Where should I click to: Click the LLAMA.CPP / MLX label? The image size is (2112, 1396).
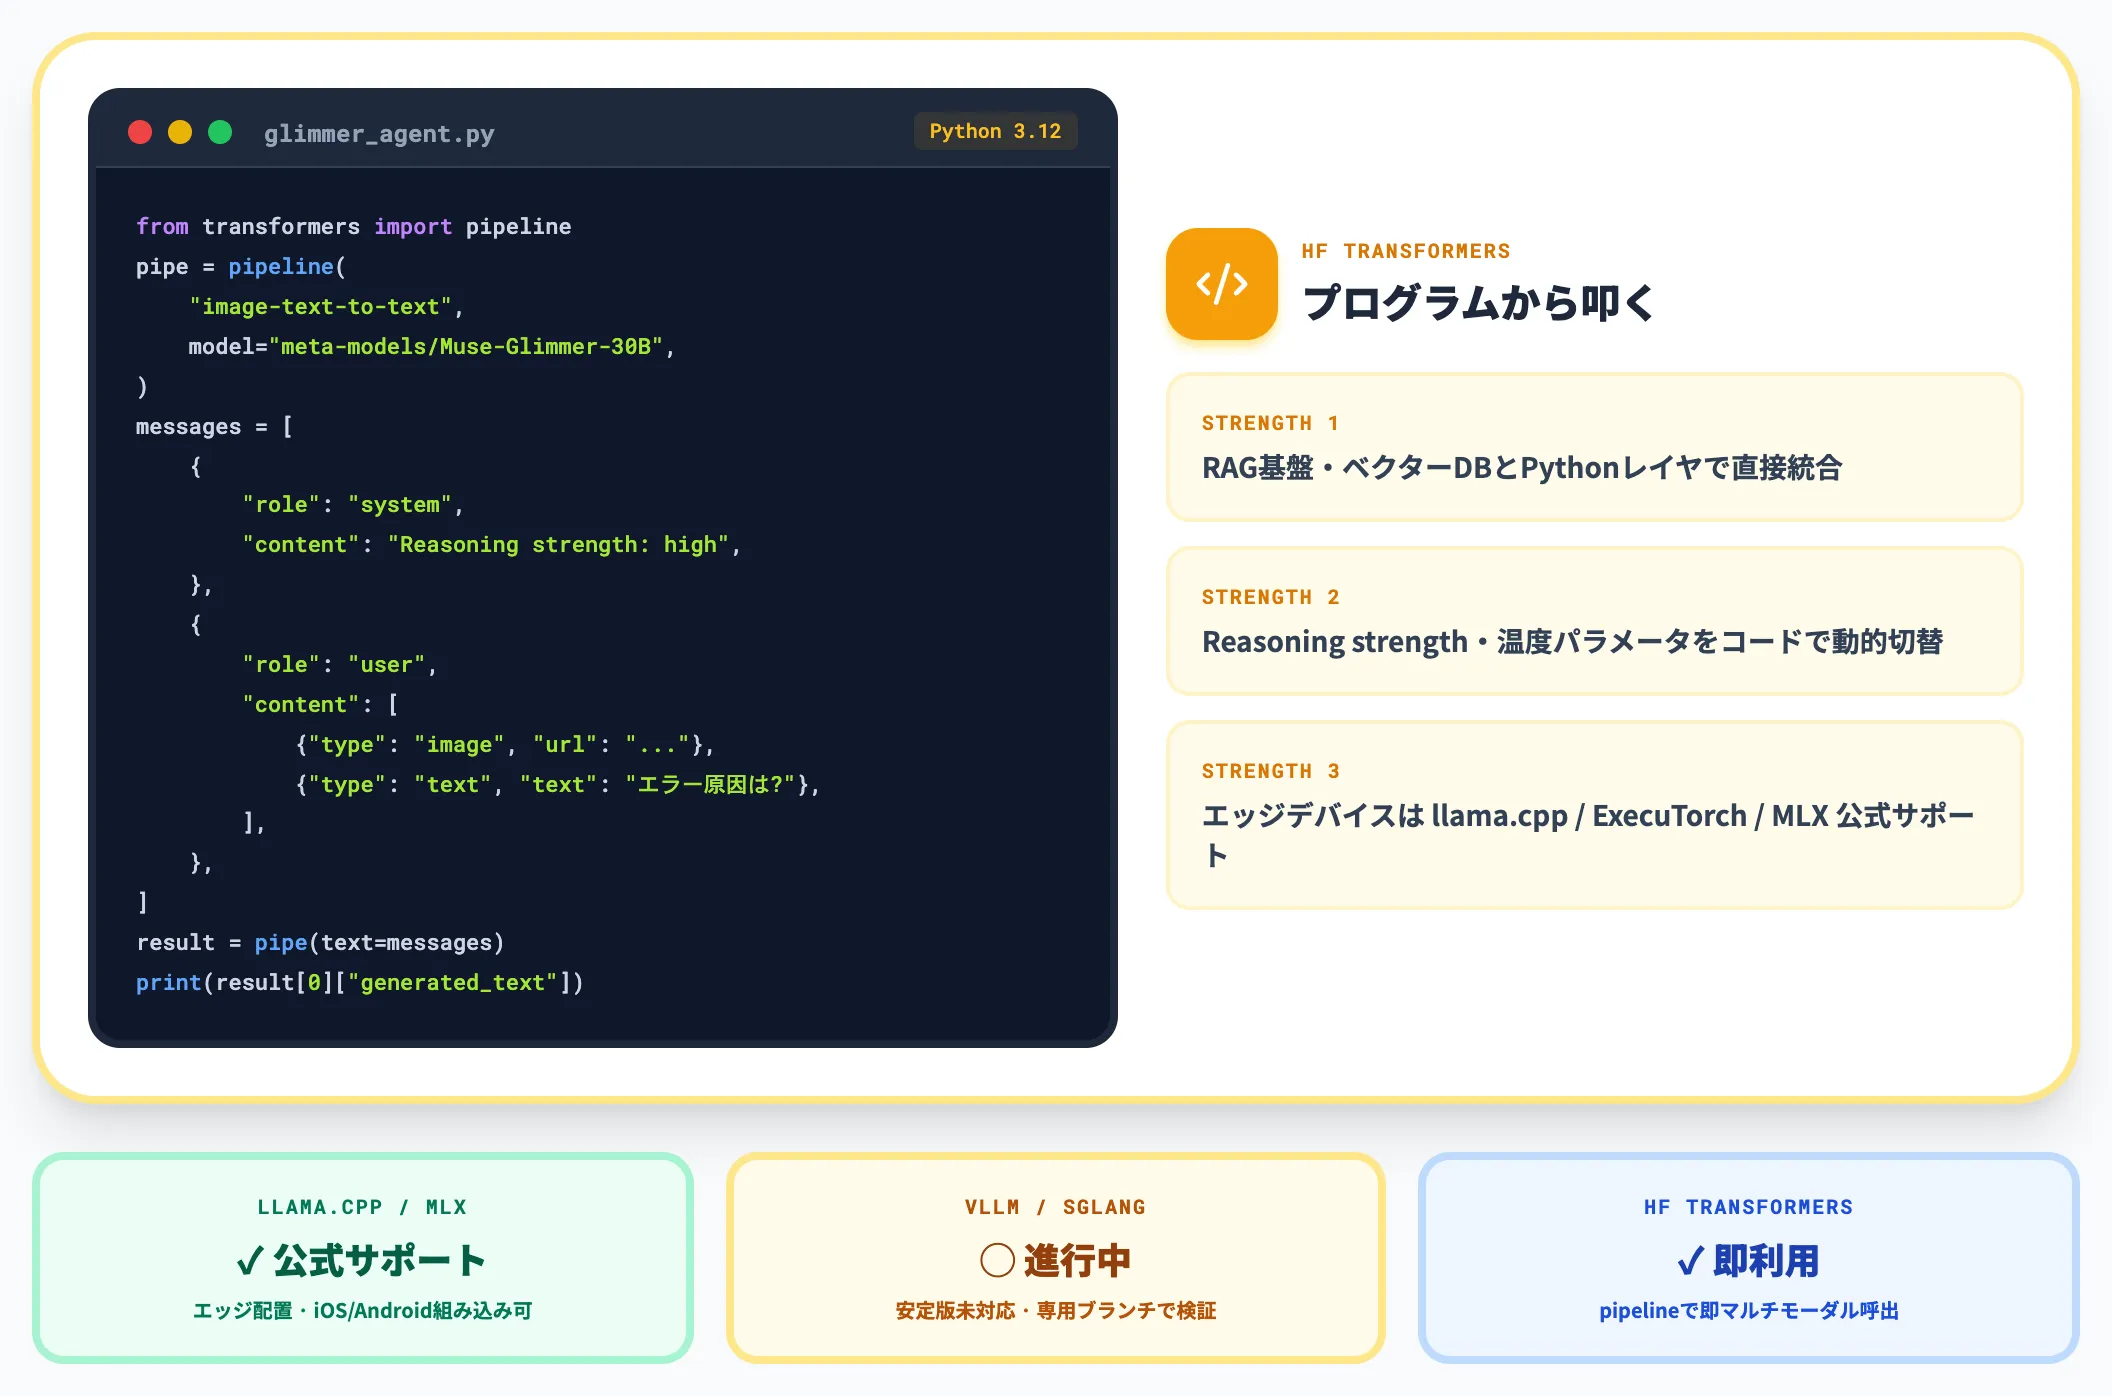(x=363, y=1207)
